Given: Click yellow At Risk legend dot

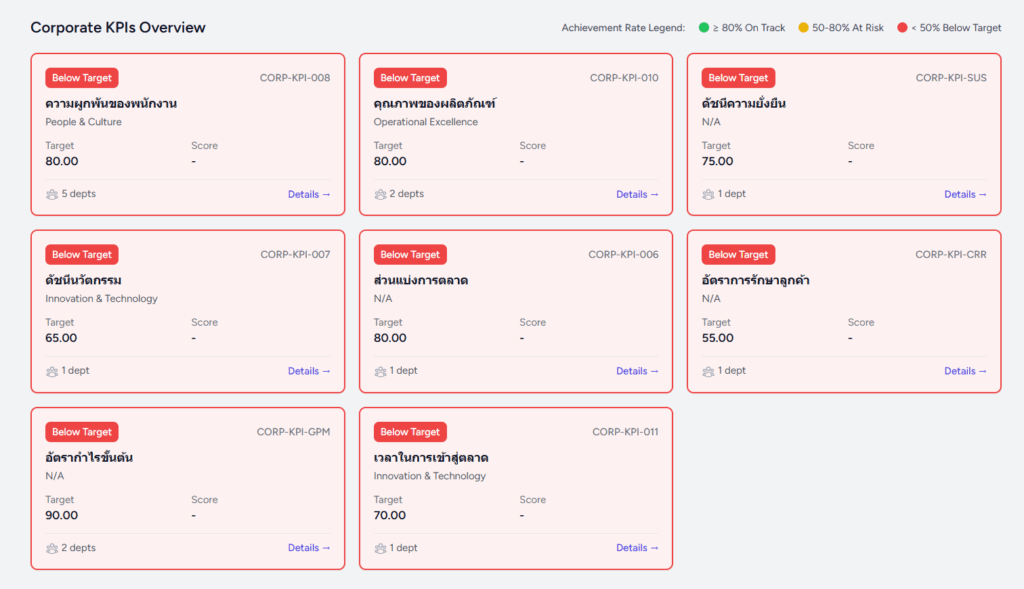Looking at the screenshot, I should click(803, 28).
